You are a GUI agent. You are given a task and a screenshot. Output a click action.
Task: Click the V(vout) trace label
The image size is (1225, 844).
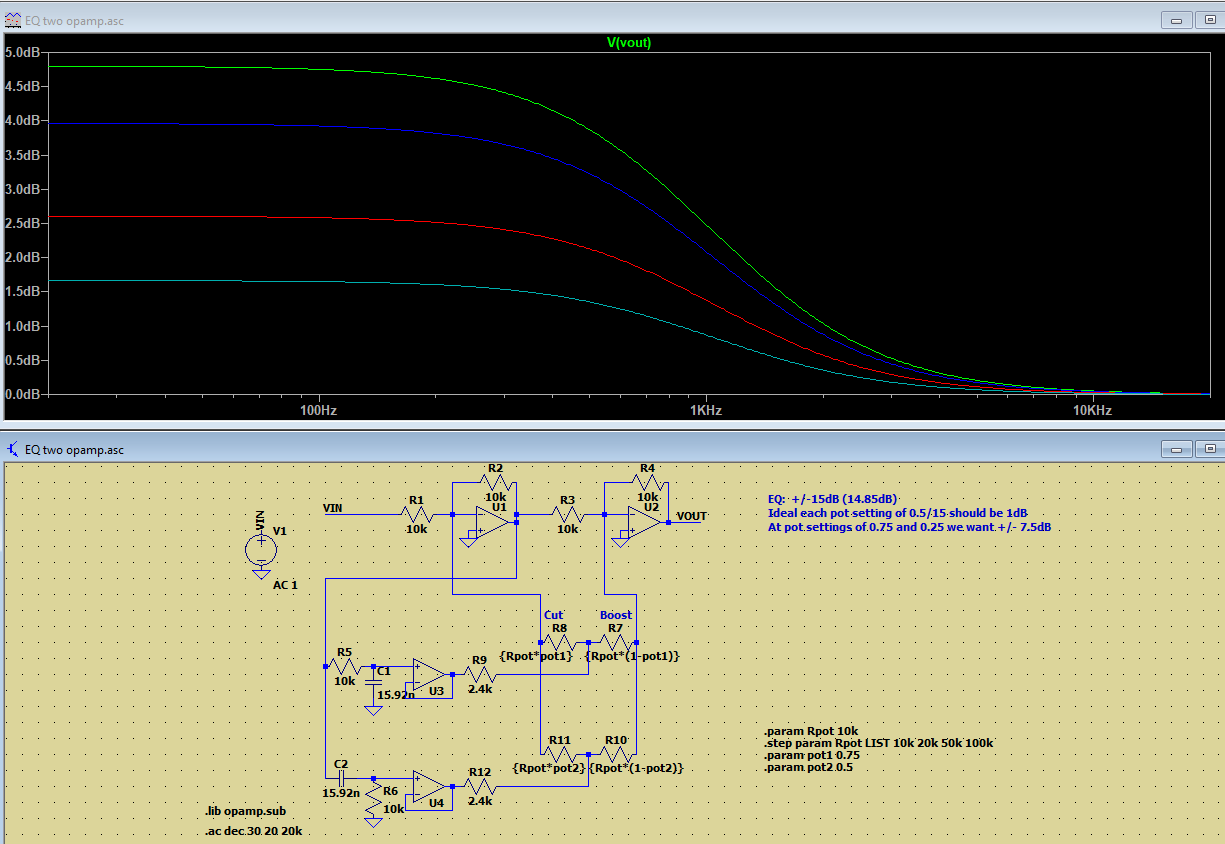[x=629, y=43]
